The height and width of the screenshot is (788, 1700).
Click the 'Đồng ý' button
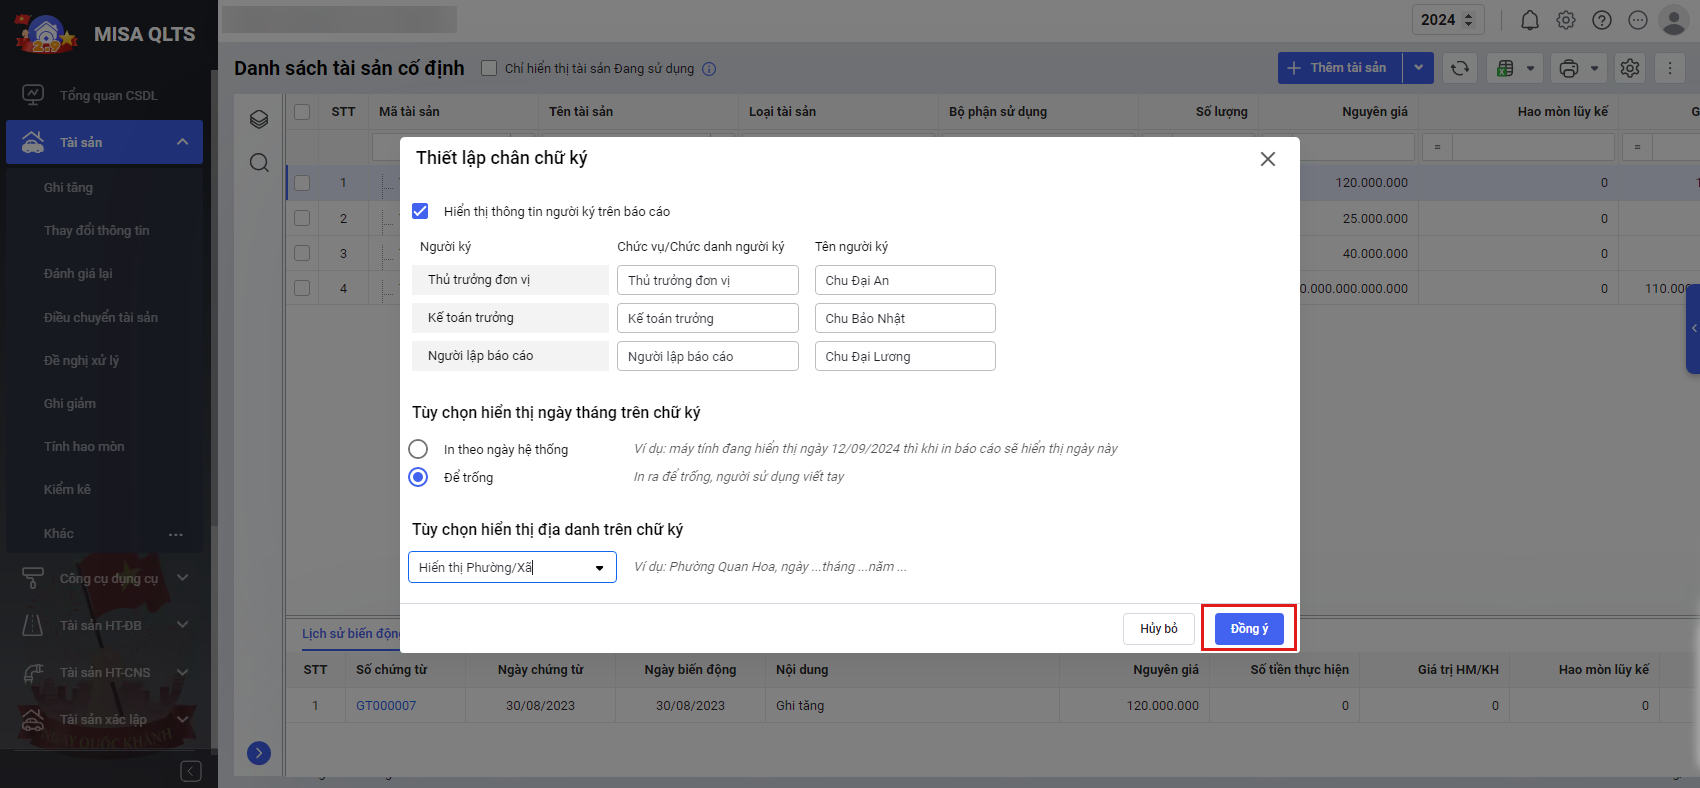(1249, 628)
